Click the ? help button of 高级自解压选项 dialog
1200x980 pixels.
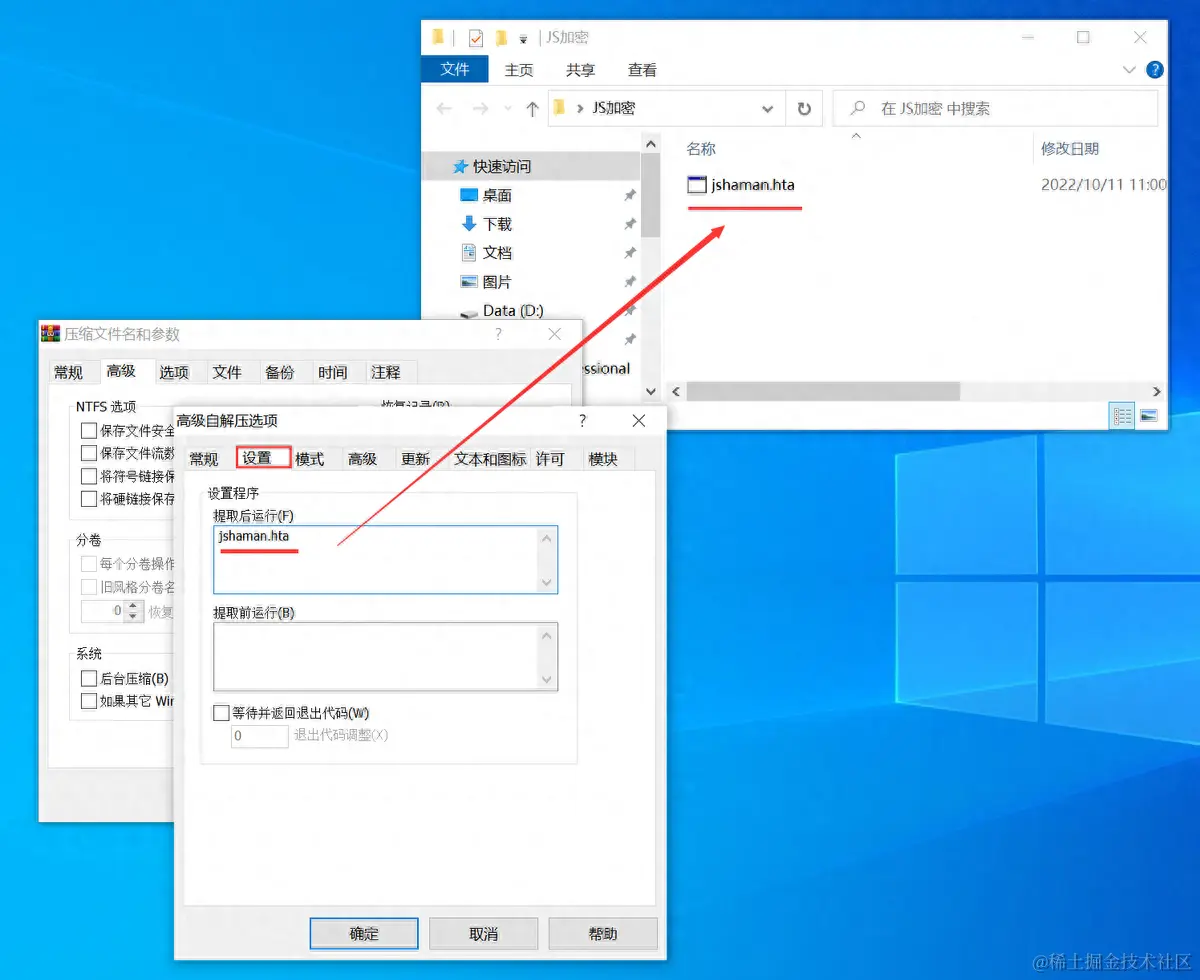click(583, 421)
